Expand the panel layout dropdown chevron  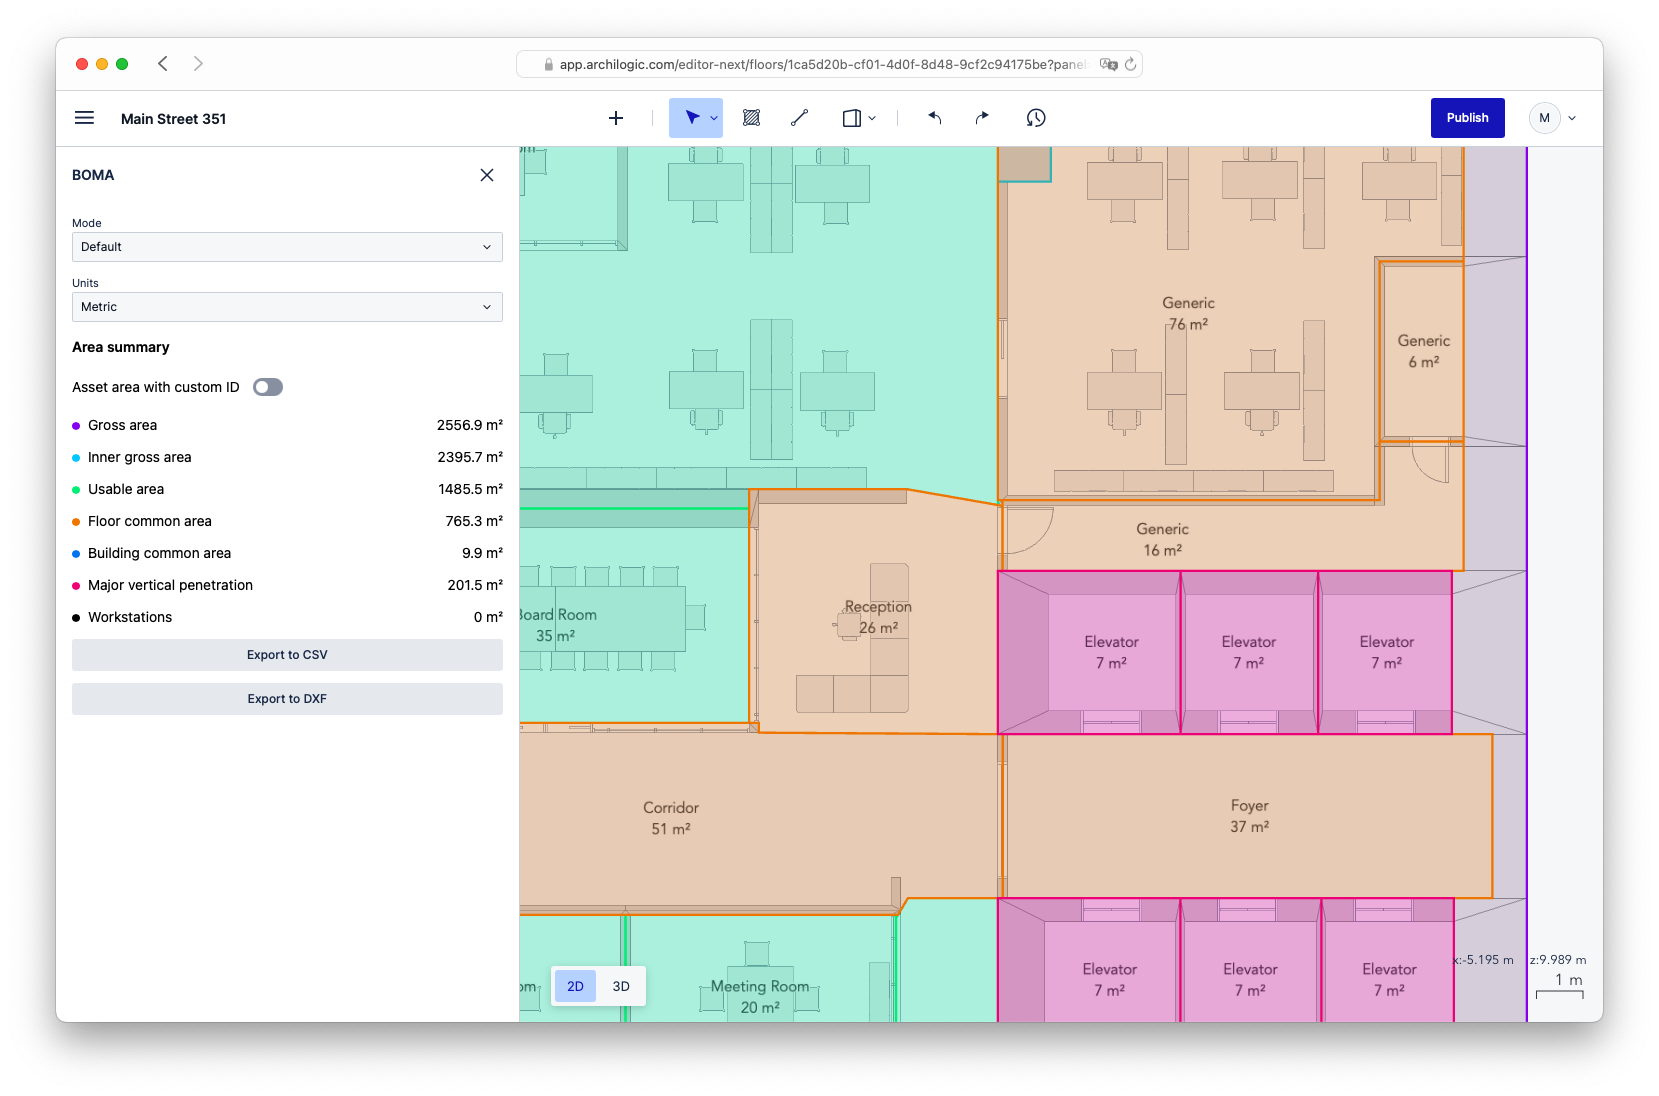pyautogui.click(x=872, y=118)
